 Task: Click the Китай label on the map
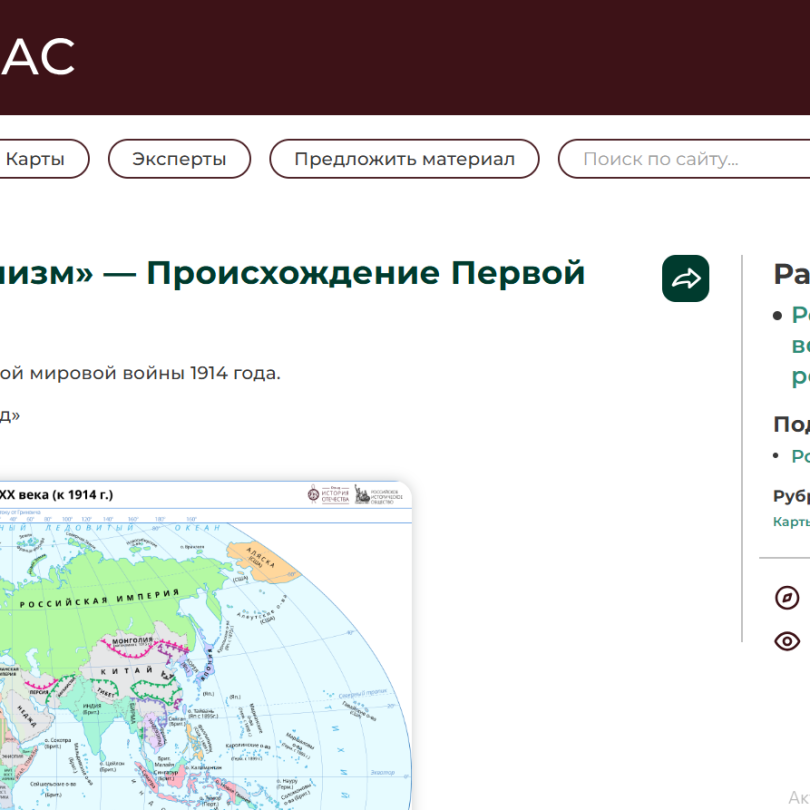[x=142, y=672]
